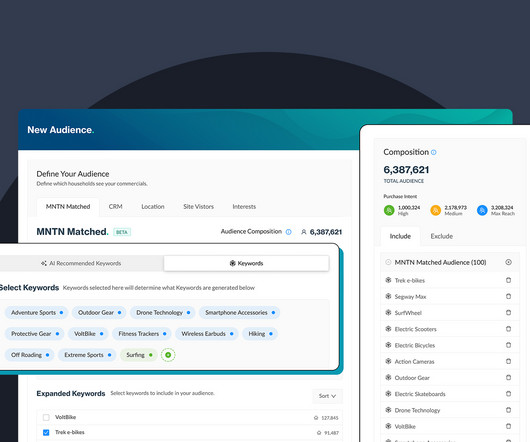The image size is (530, 442).
Task: Toggle the Drone Technology keyword chip
Action: tap(163, 313)
